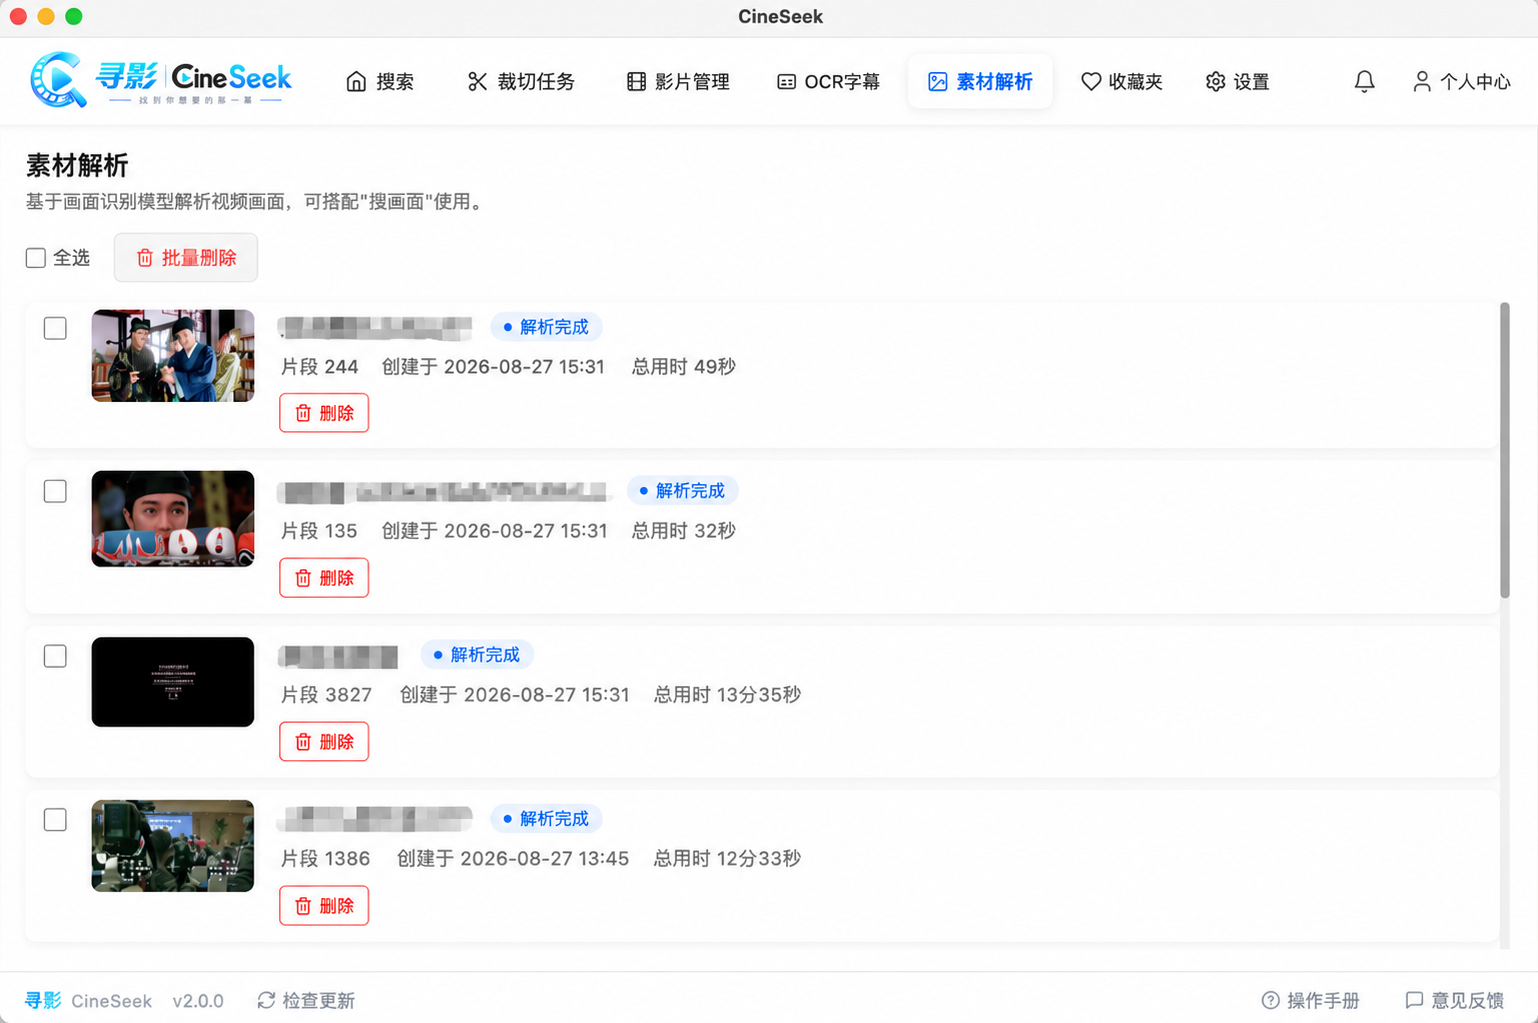Open the notifications bell icon
The height and width of the screenshot is (1023, 1538).
tap(1364, 82)
